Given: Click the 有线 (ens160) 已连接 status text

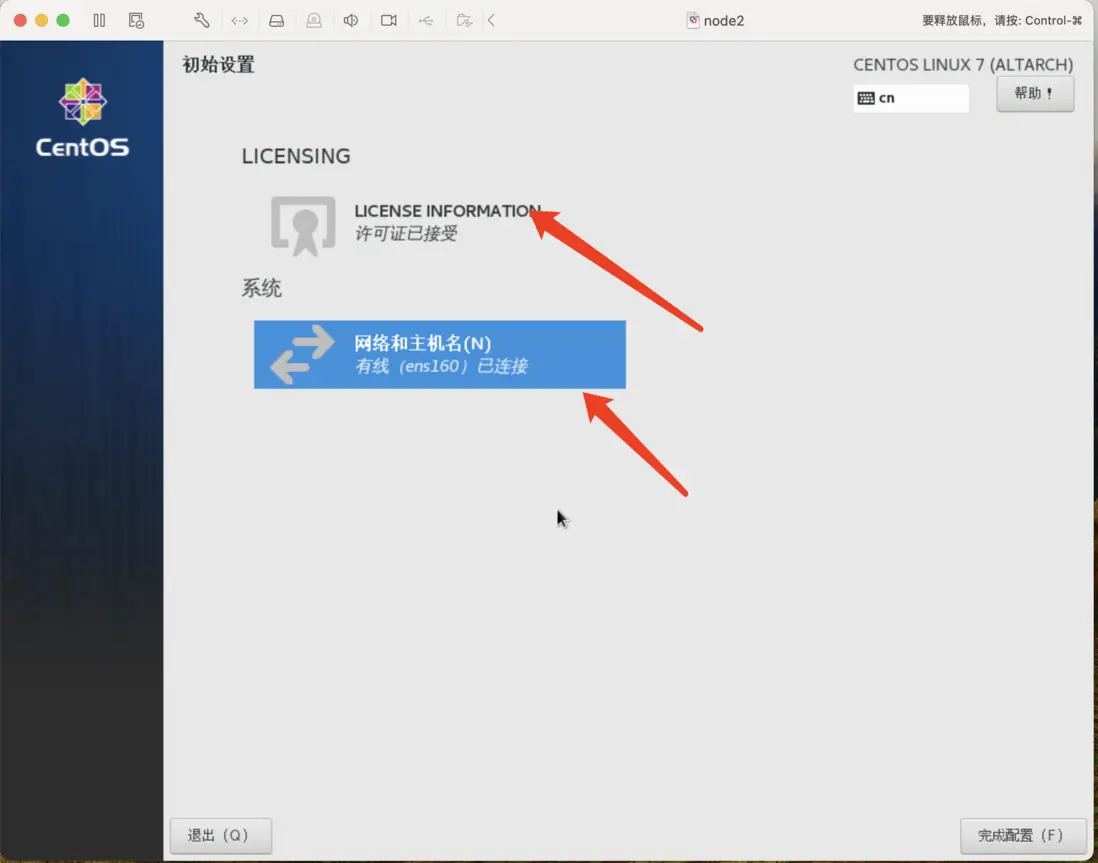Looking at the screenshot, I should coord(441,366).
